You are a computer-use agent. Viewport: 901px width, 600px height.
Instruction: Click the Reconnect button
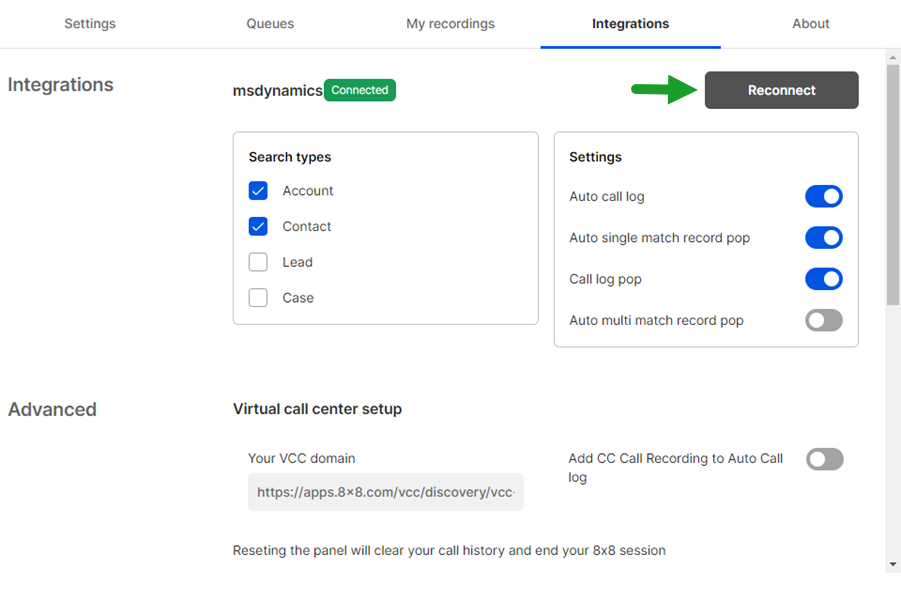(x=781, y=90)
